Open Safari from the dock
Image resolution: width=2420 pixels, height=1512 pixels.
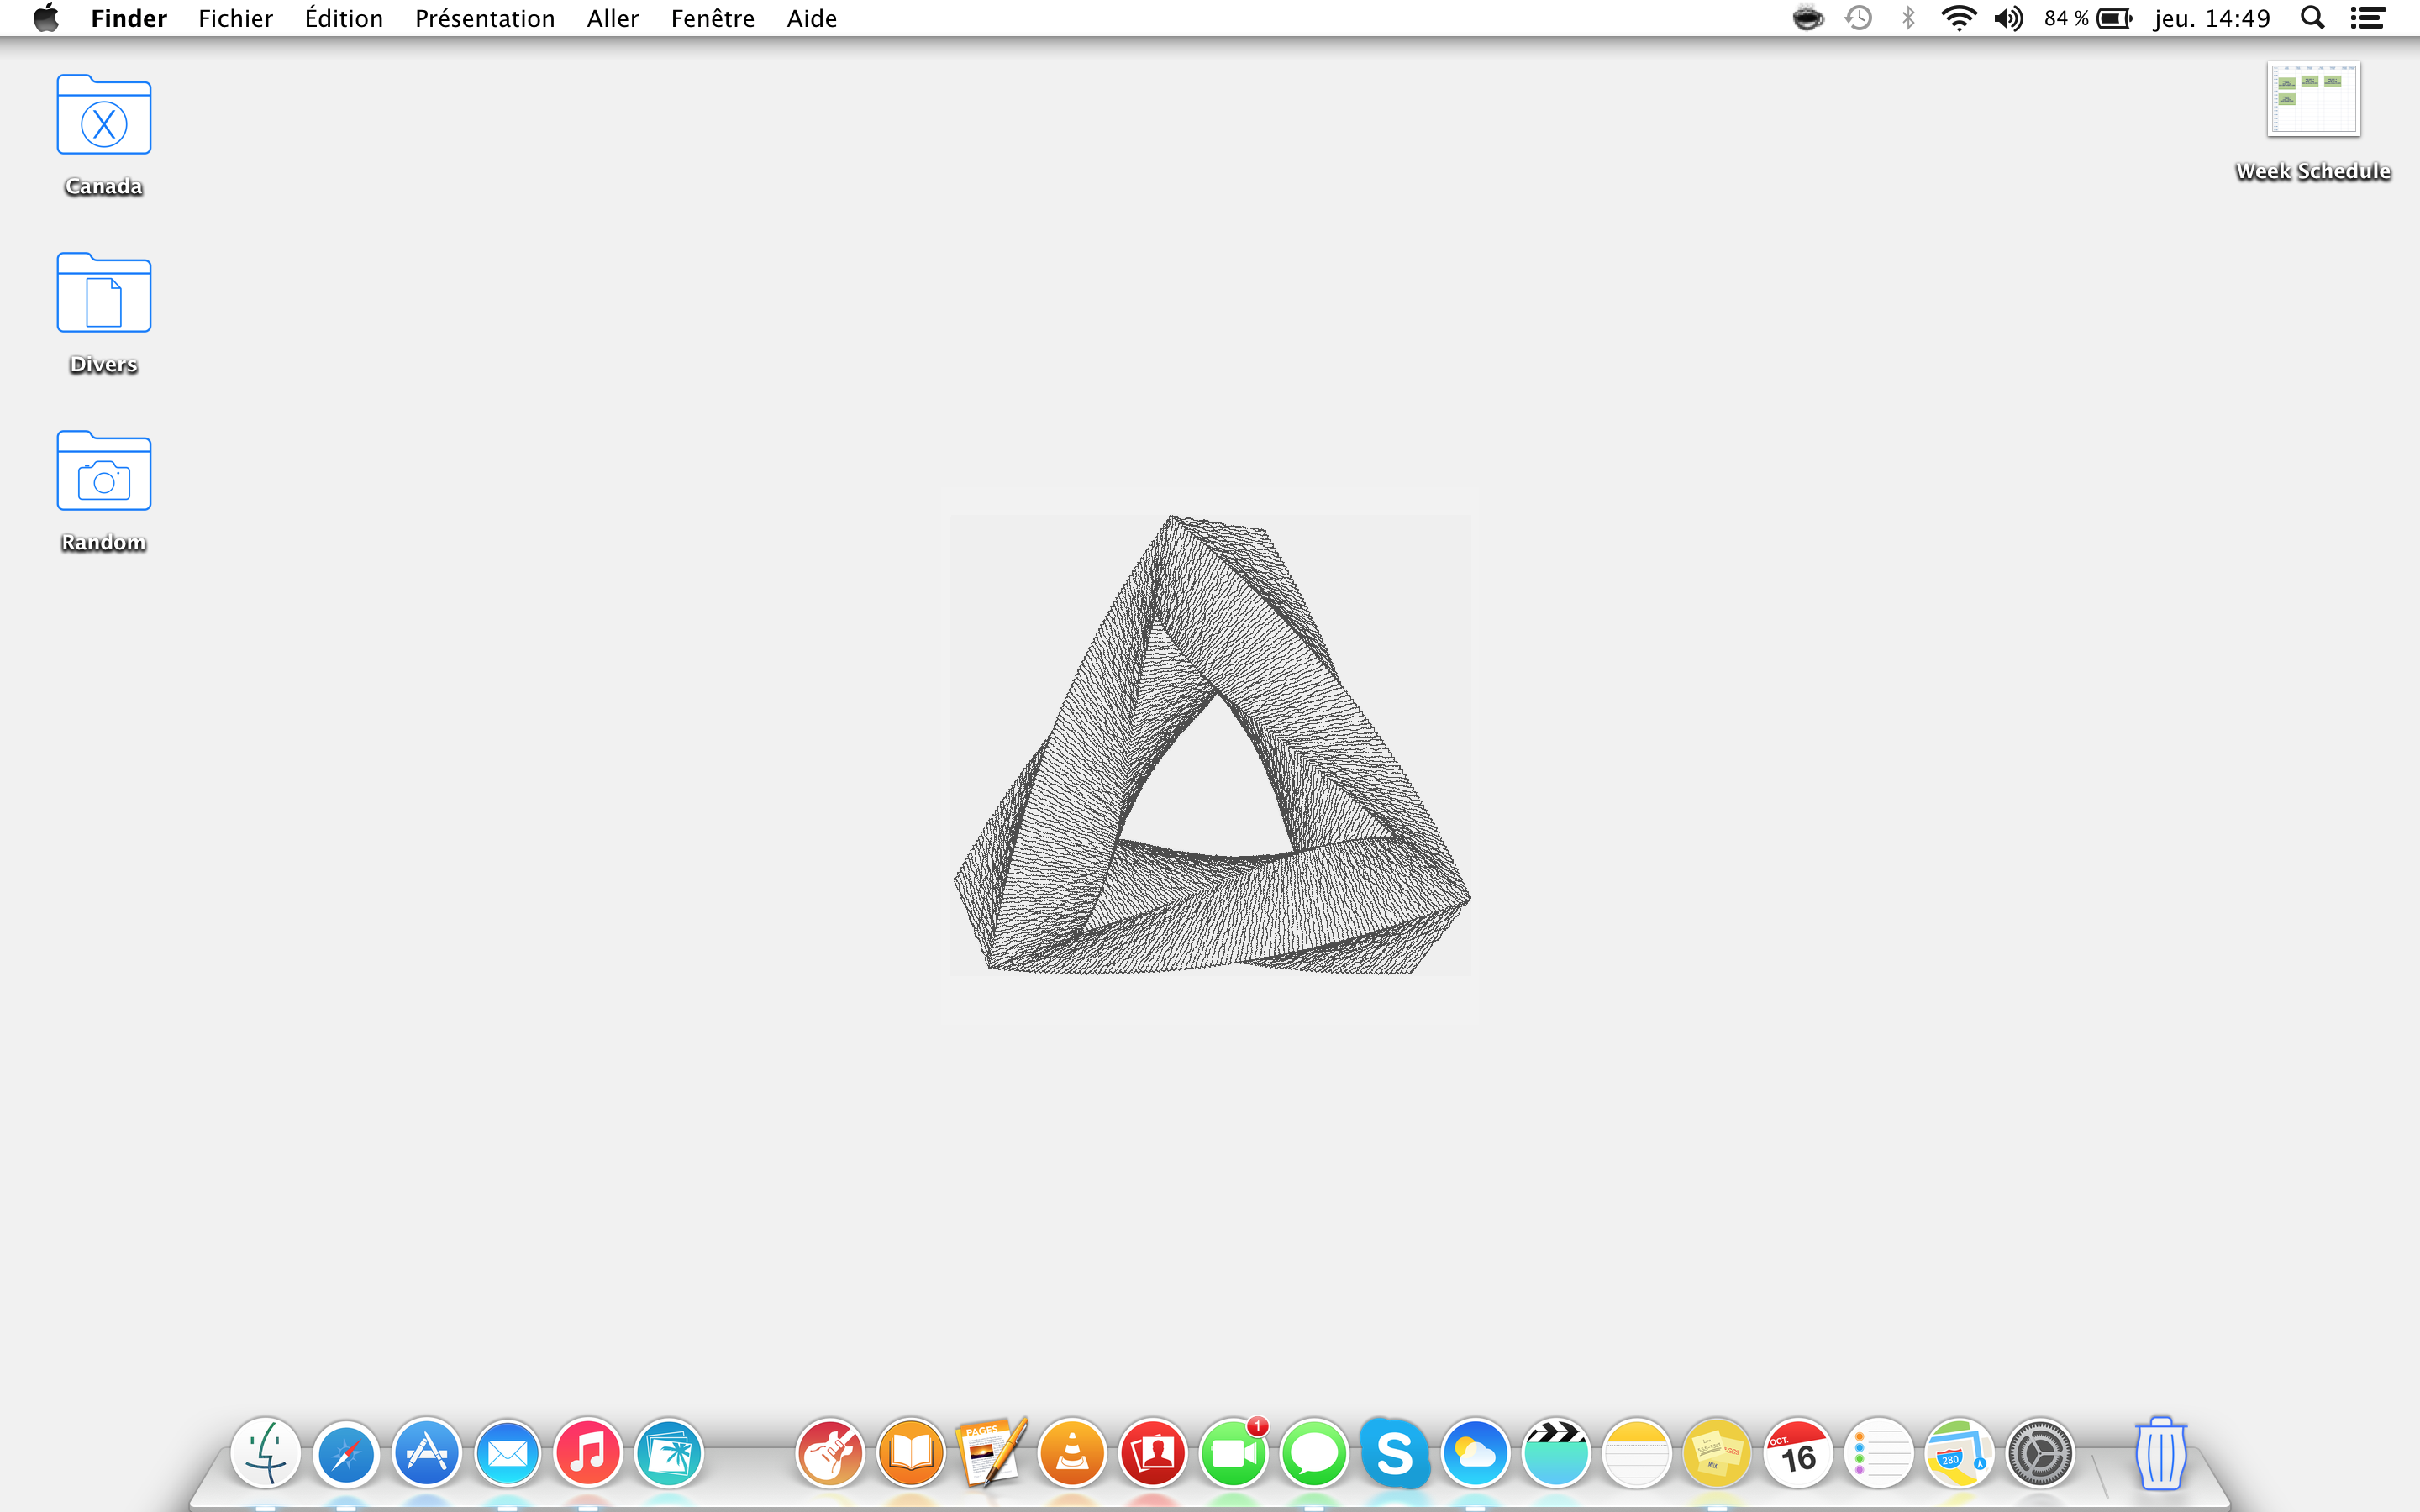tap(346, 1453)
